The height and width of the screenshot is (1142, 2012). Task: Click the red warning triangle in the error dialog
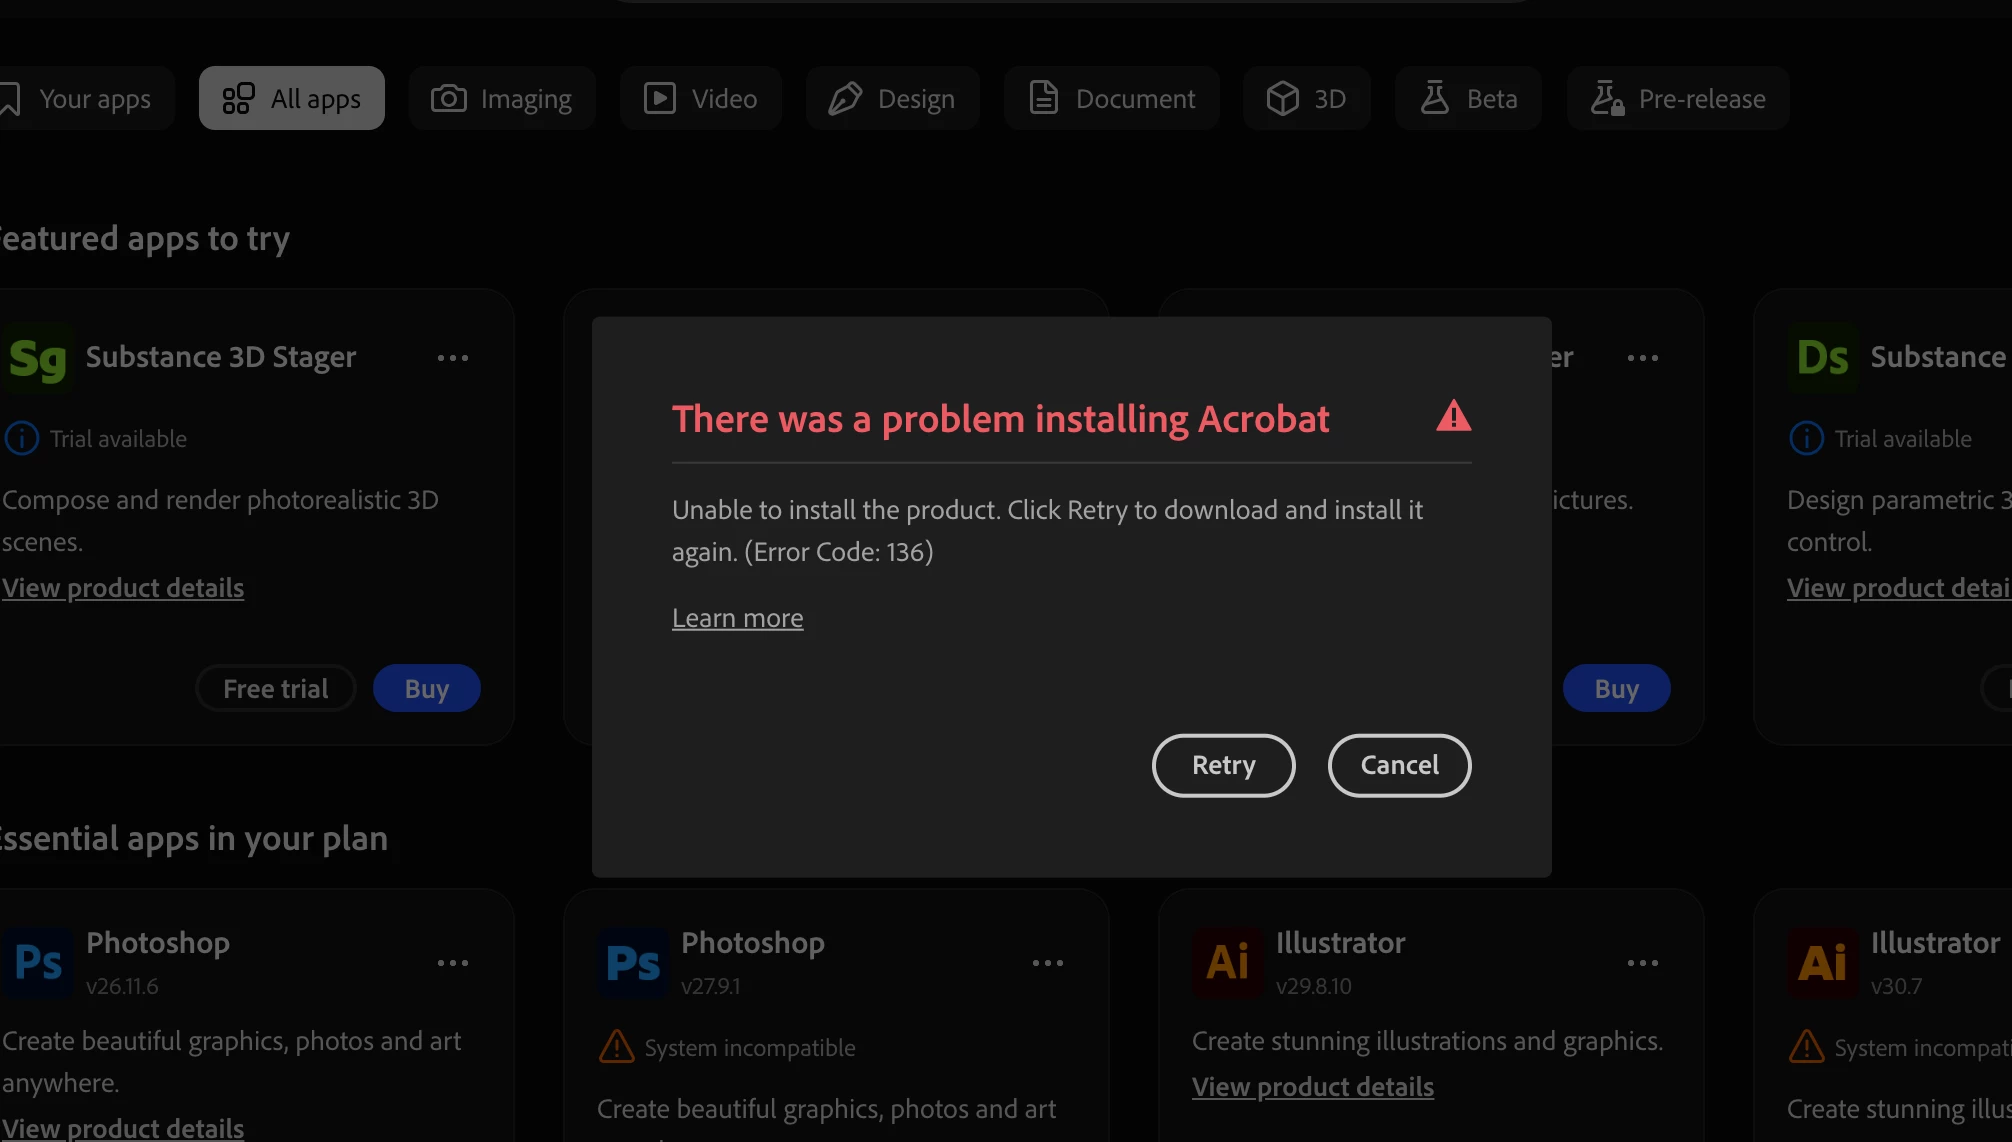coord(1453,416)
